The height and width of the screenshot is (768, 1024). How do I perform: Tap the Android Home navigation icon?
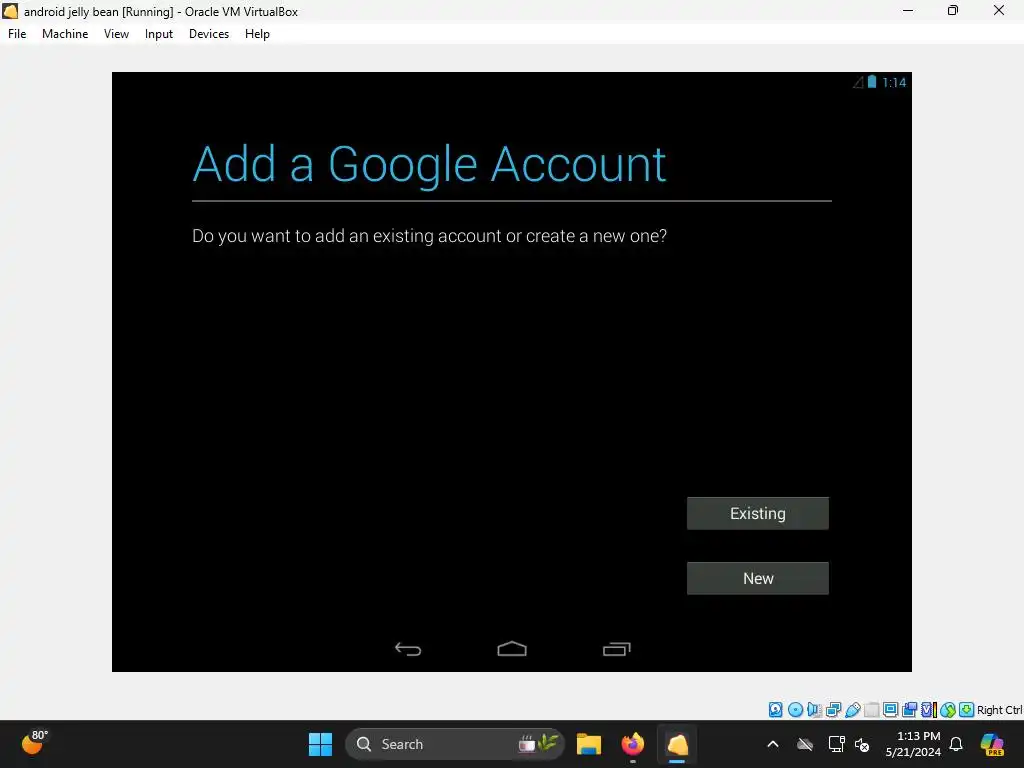click(x=512, y=648)
